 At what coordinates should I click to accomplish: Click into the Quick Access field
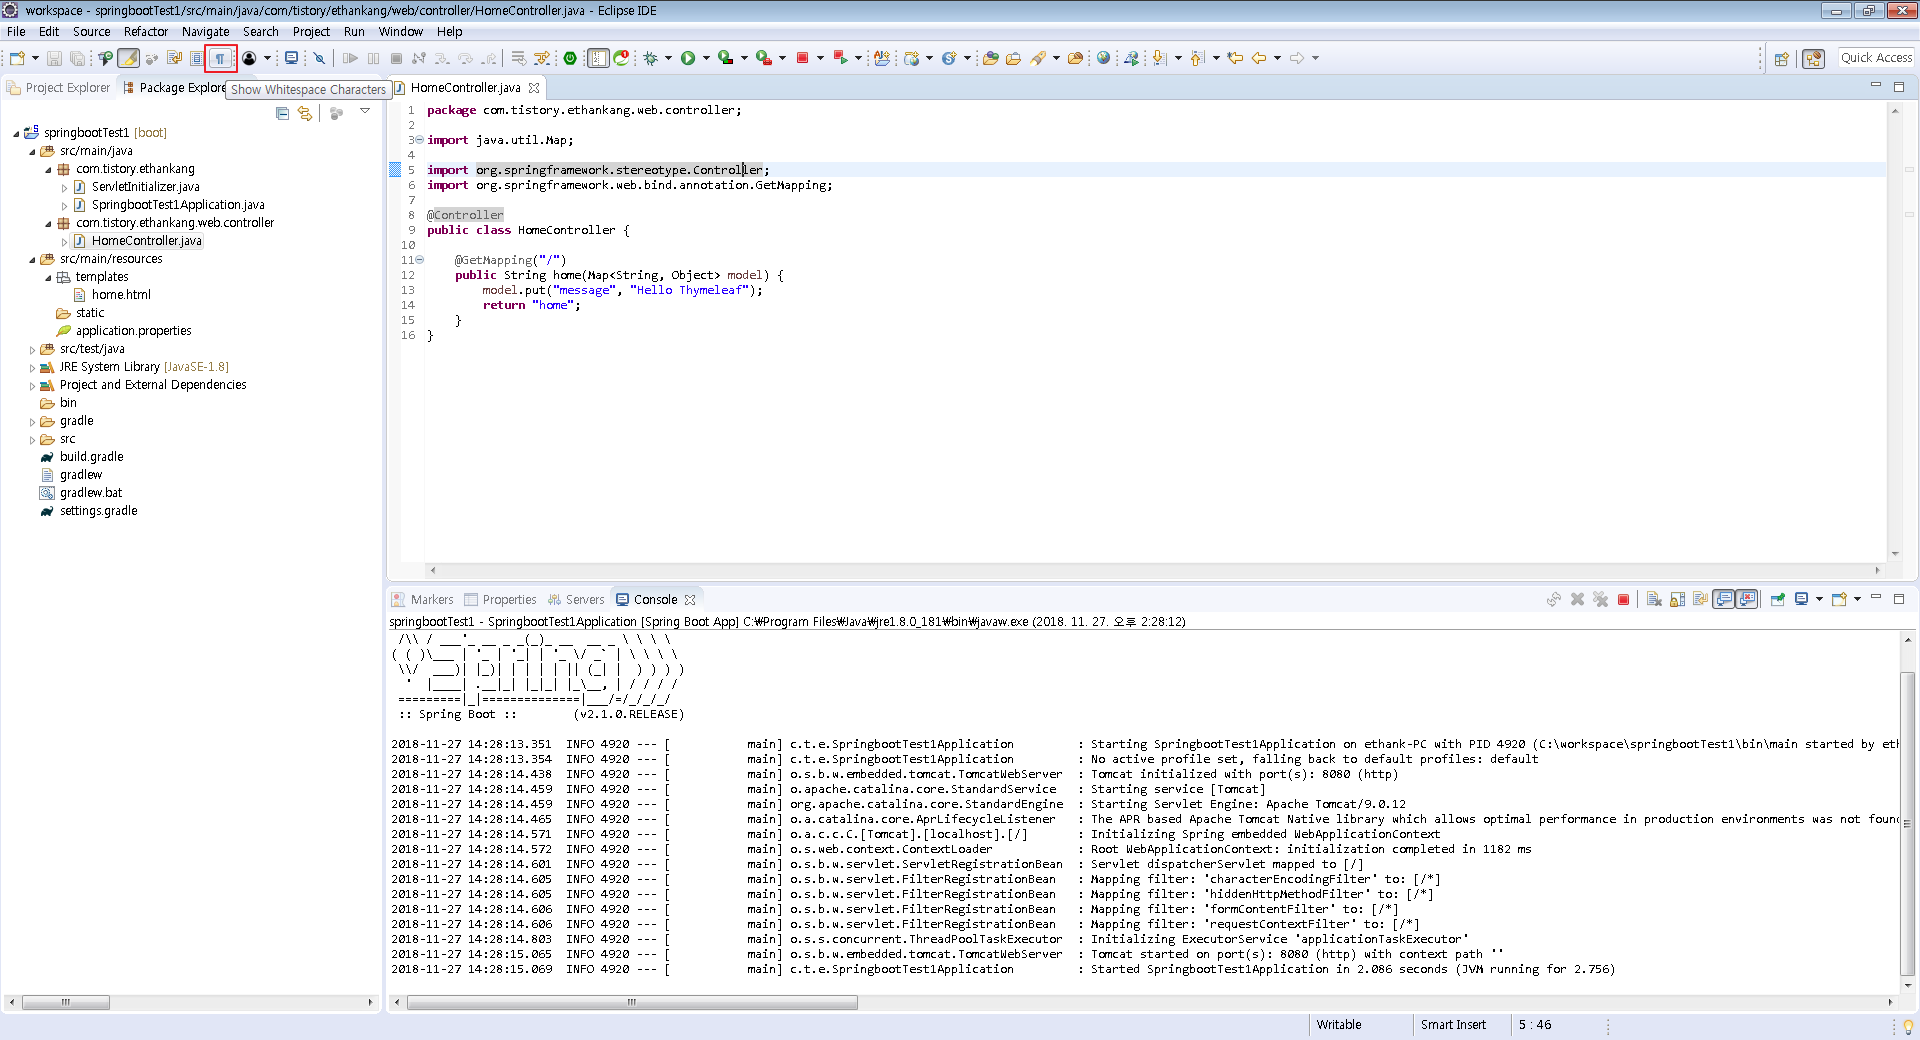coord(1876,58)
